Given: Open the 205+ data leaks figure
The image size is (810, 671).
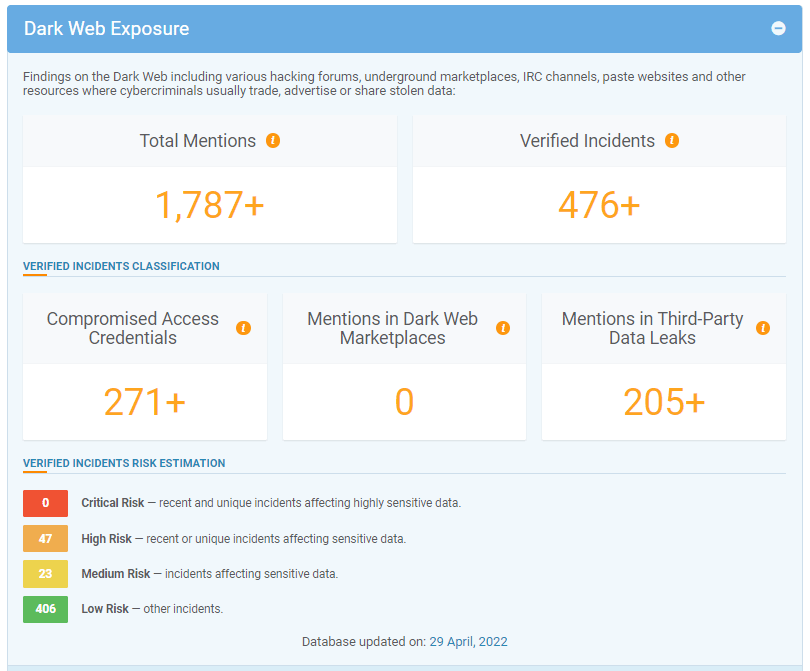Looking at the screenshot, I should tap(664, 402).
